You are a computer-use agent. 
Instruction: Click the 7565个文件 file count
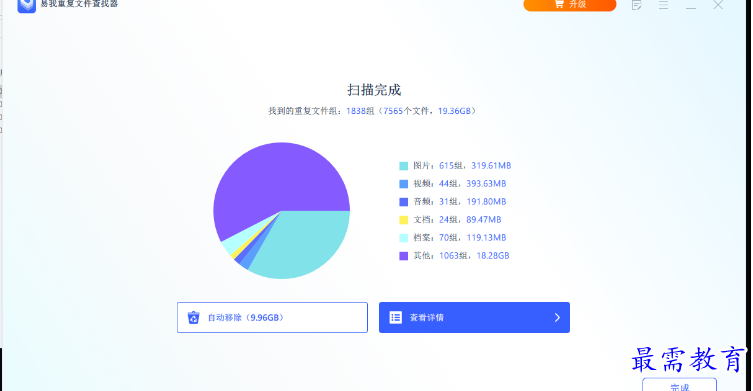[406, 111]
